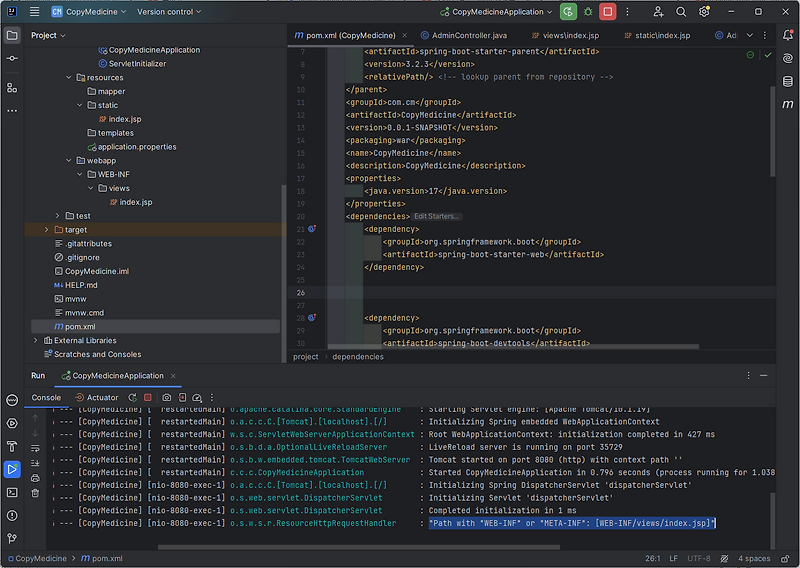Clear console with trash icon
The image size is (800, 568).
tap(35, 492)
